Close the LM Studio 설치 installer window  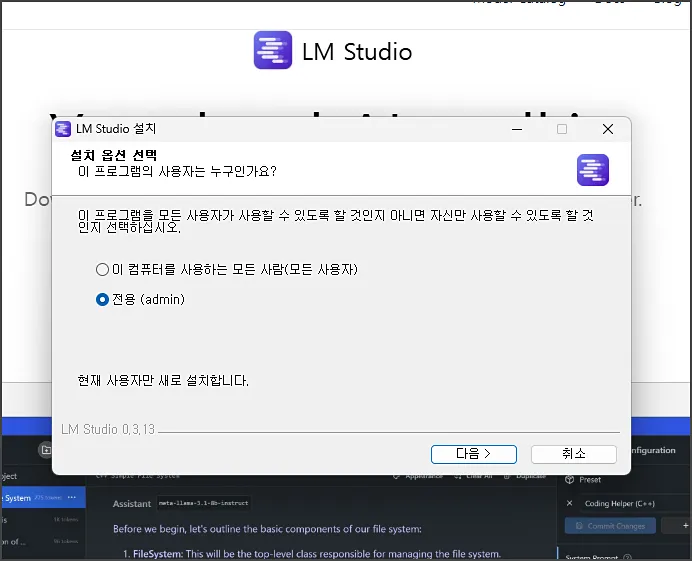point(608,129)
